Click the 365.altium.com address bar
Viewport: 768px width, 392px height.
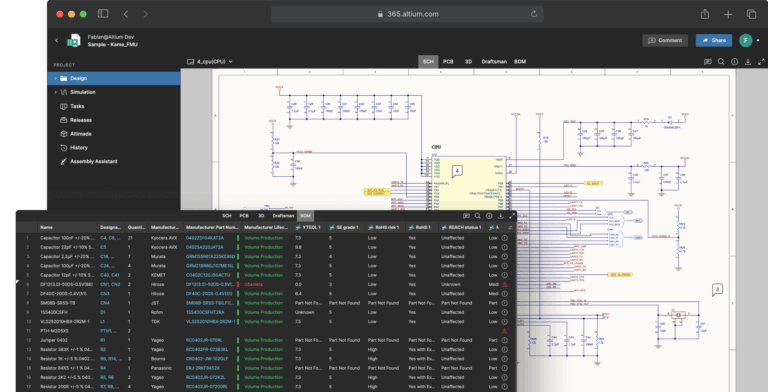(x=407, y=14)
